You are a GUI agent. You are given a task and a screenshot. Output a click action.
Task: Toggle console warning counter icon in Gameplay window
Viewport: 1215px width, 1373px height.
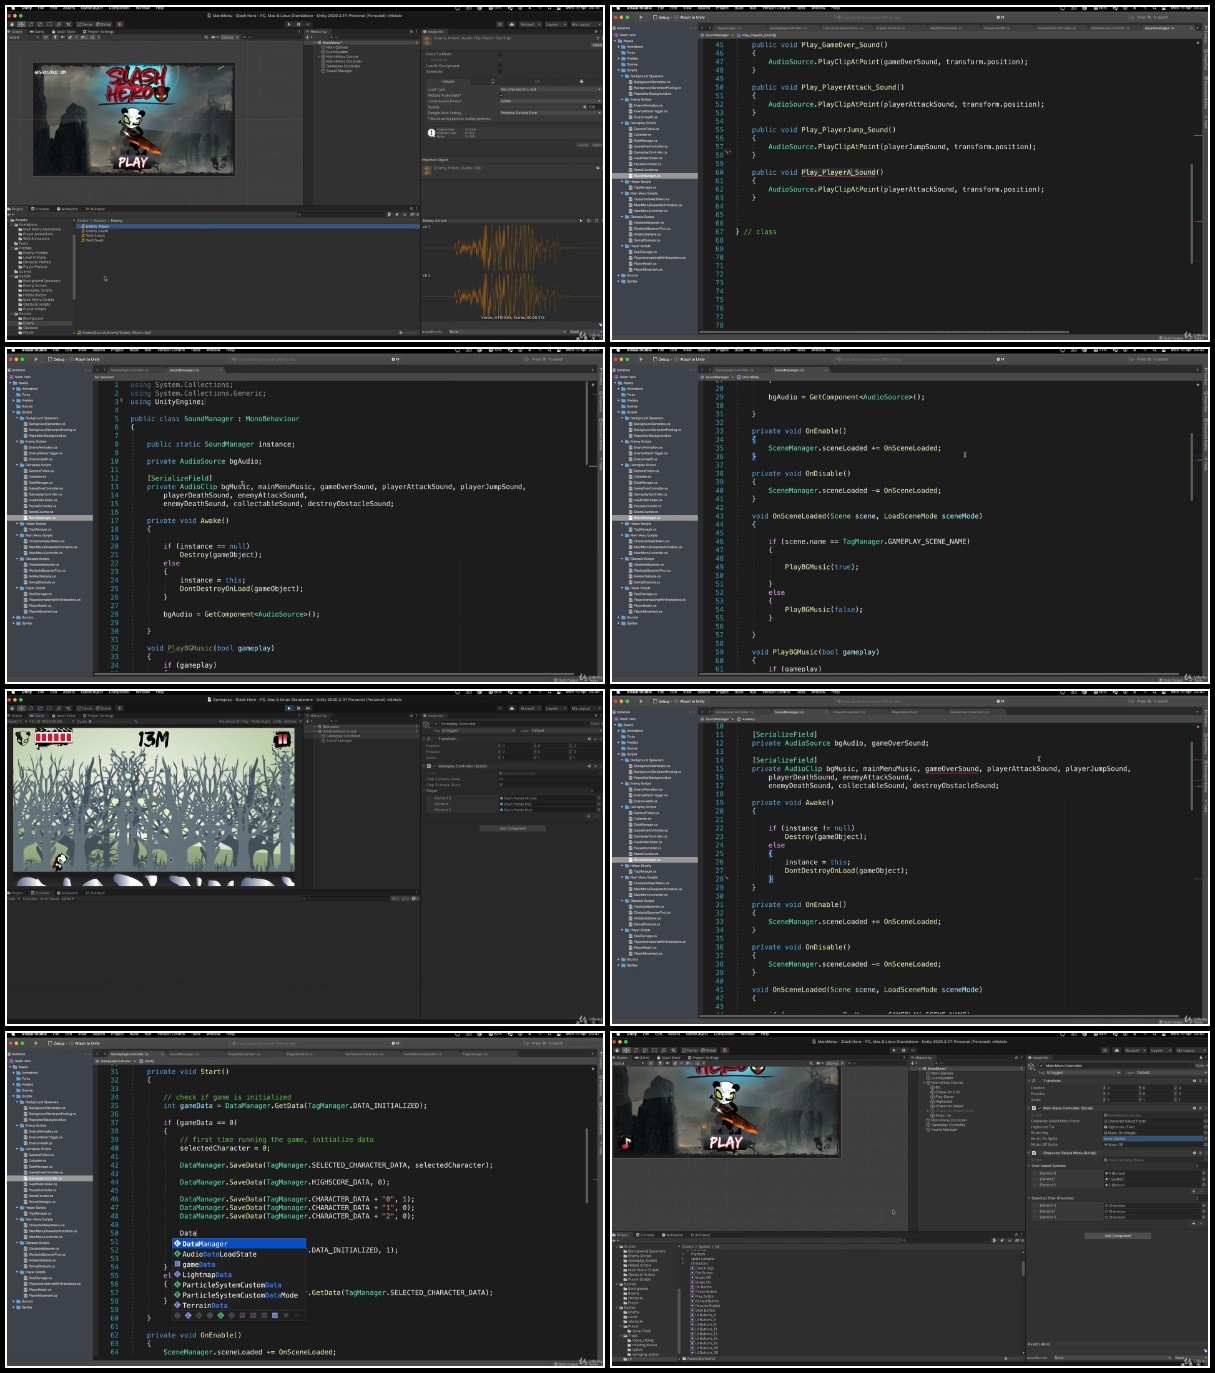click(x=405, y=898)
